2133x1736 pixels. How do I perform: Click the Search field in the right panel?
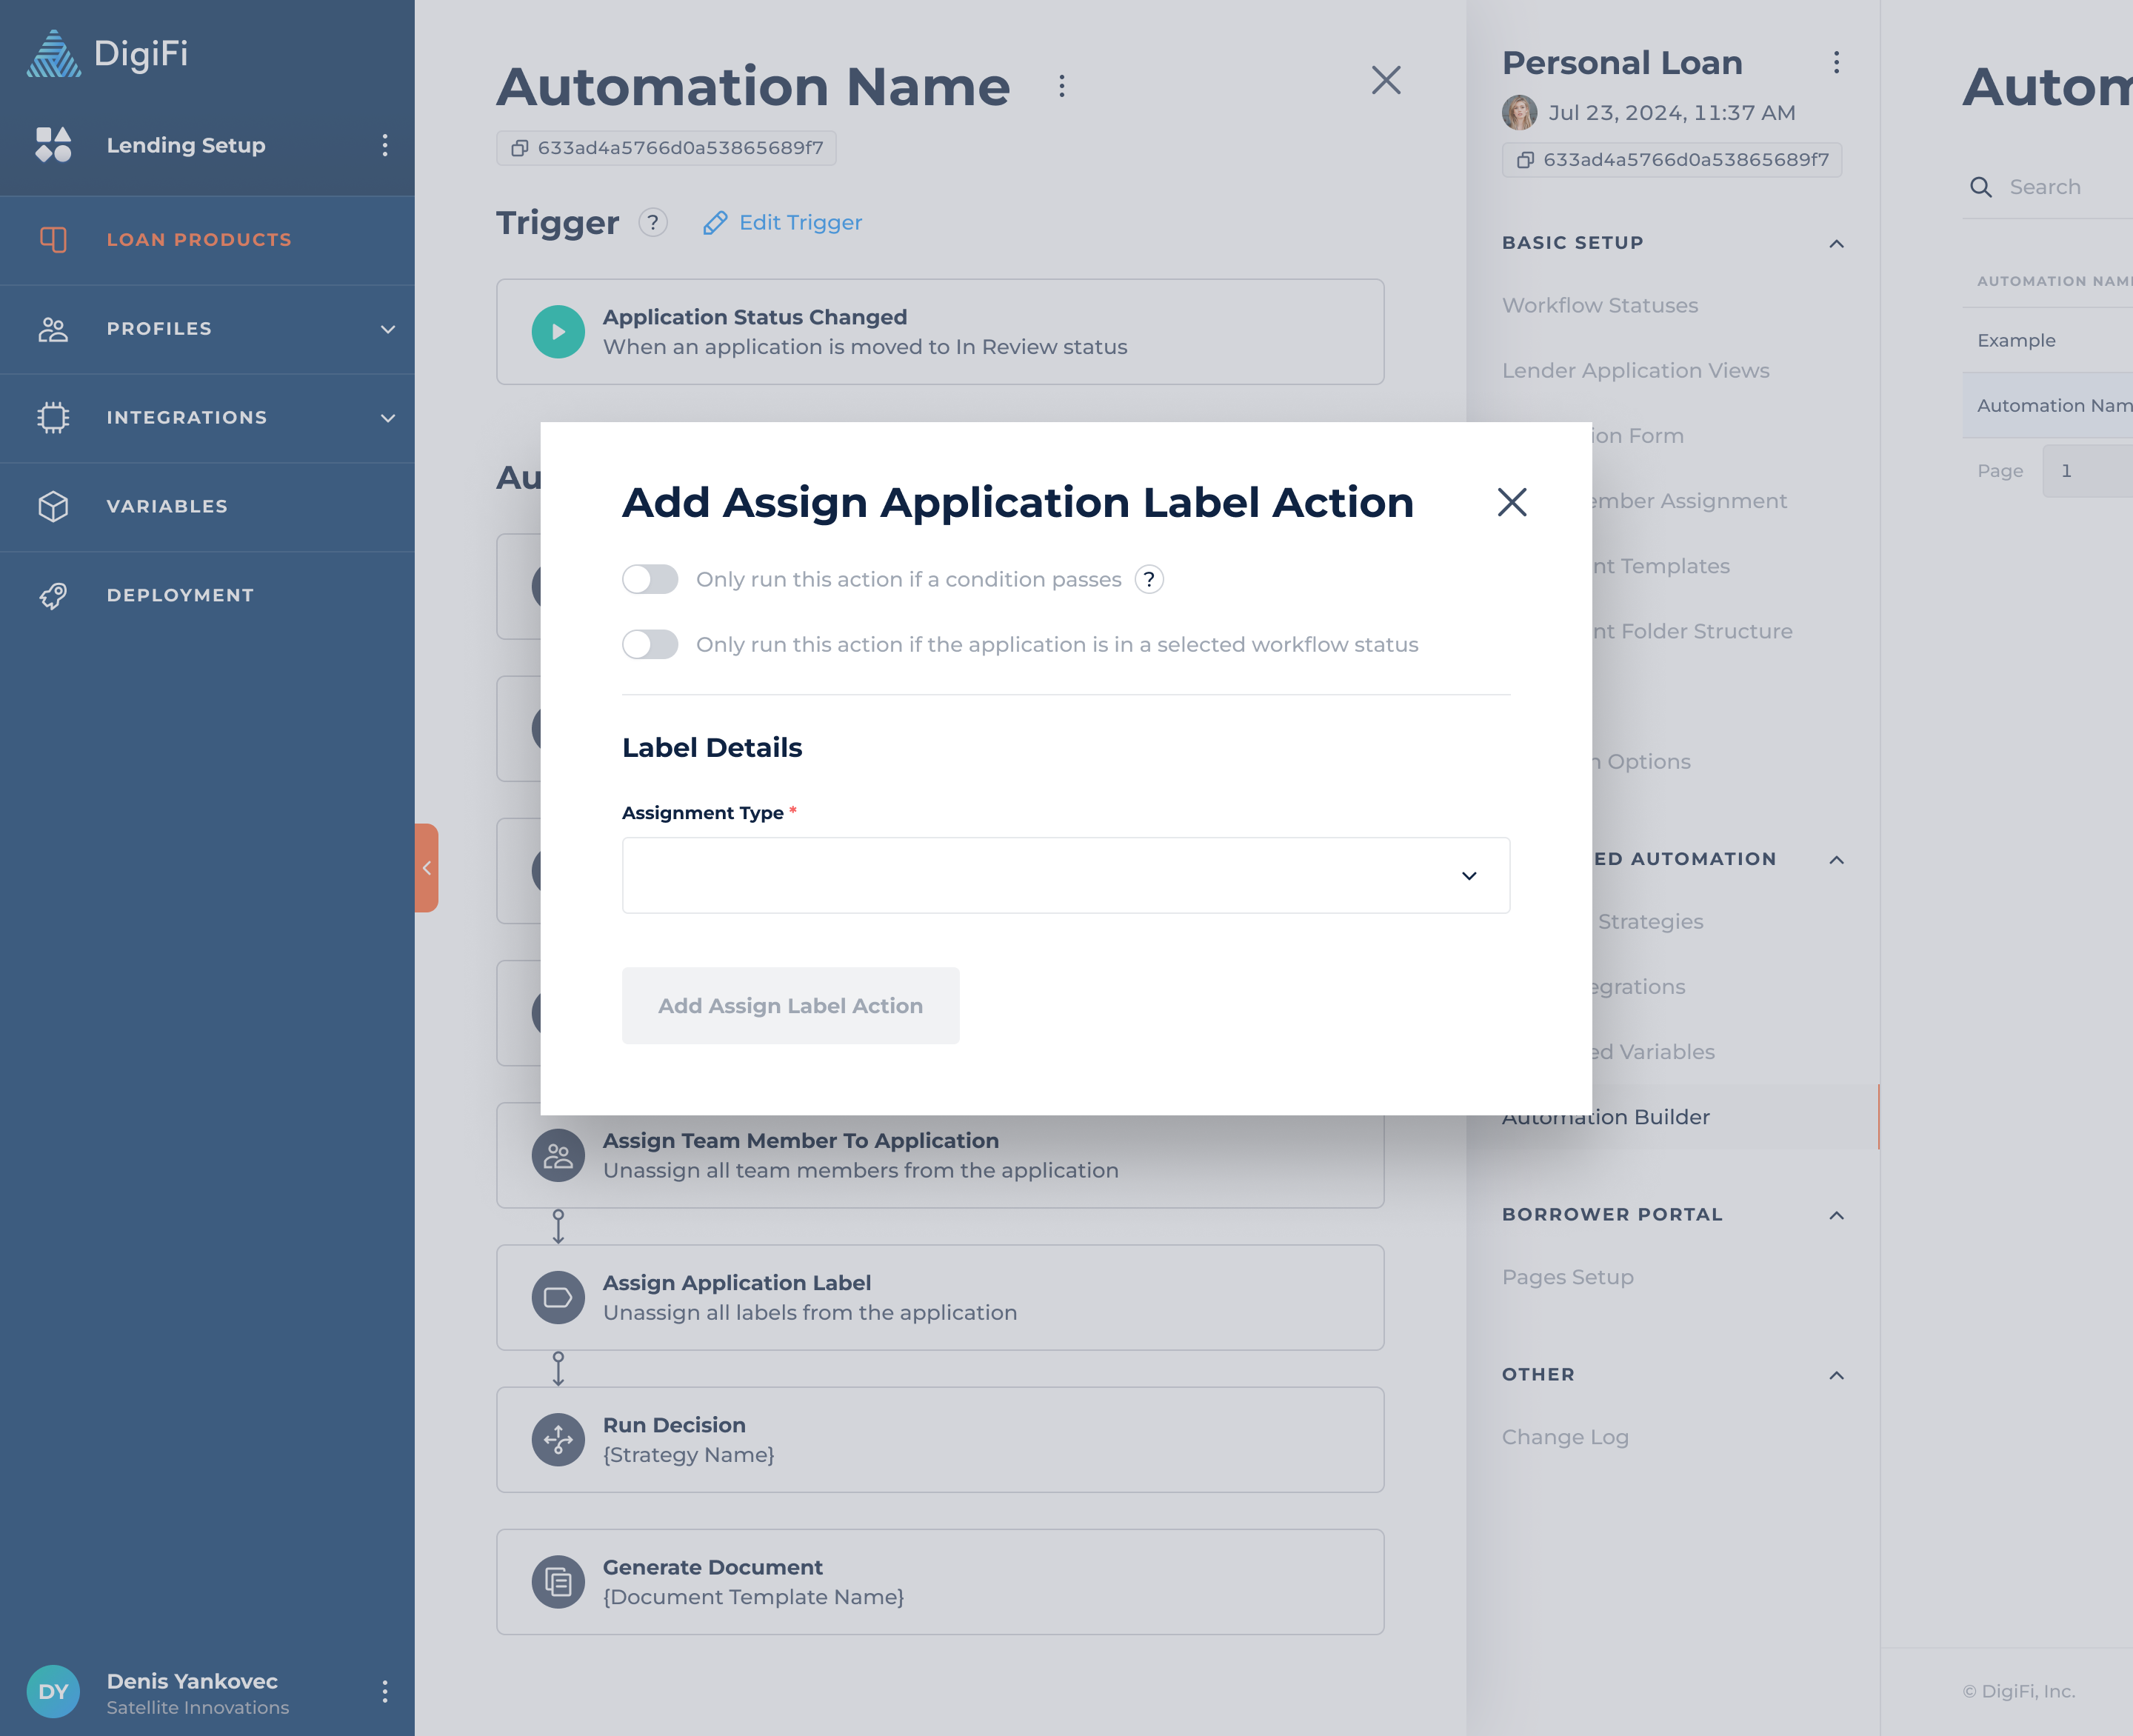2044,187
